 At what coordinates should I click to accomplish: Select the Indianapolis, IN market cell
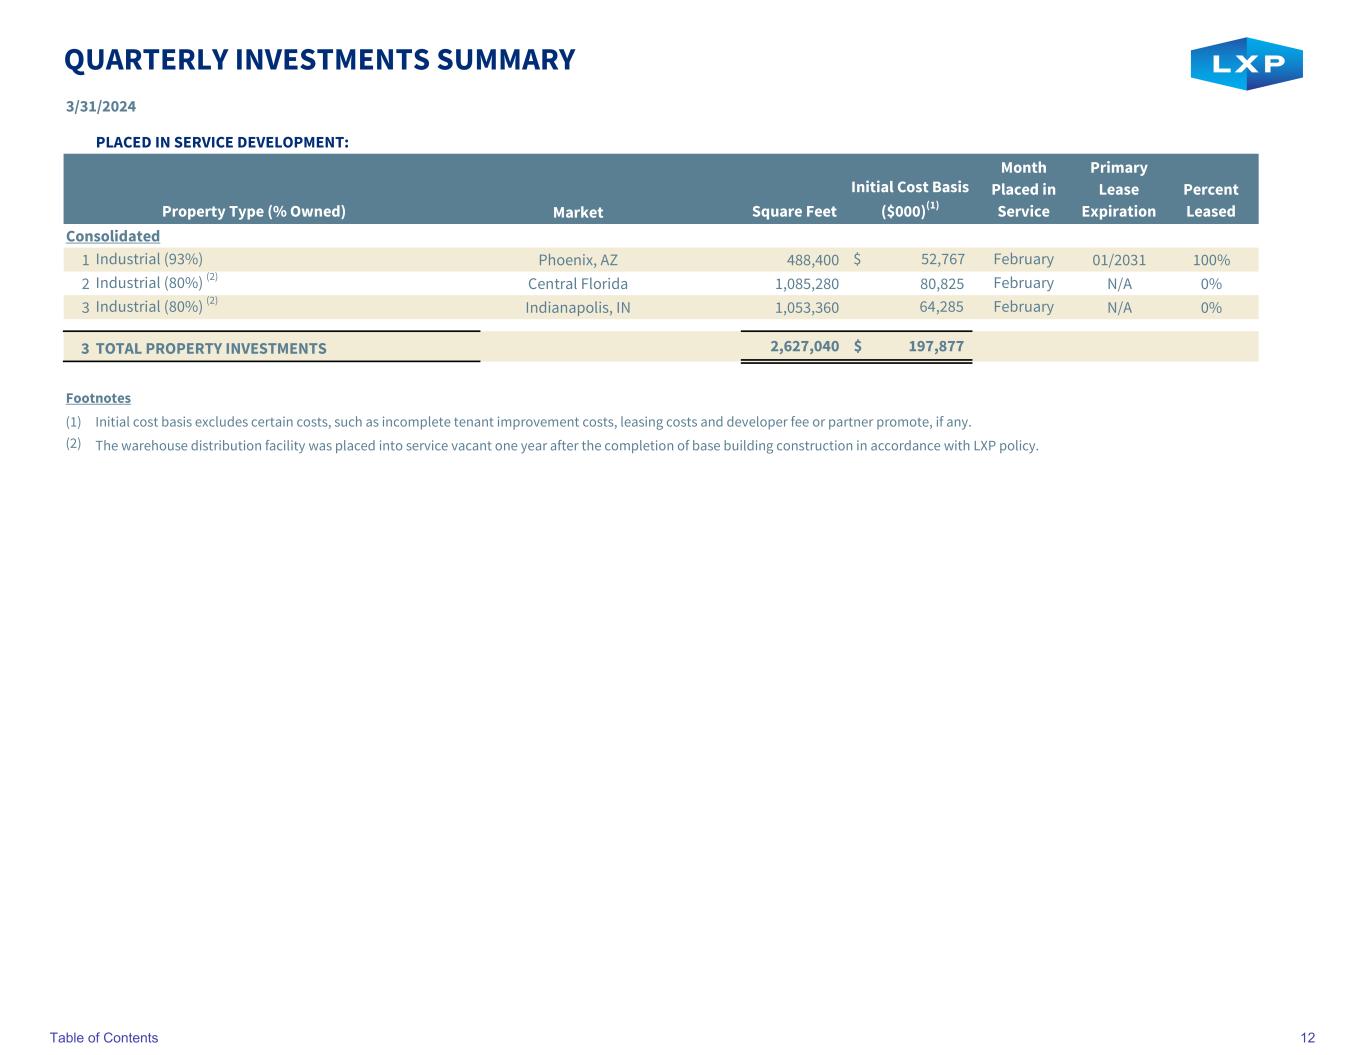(578, 307)
